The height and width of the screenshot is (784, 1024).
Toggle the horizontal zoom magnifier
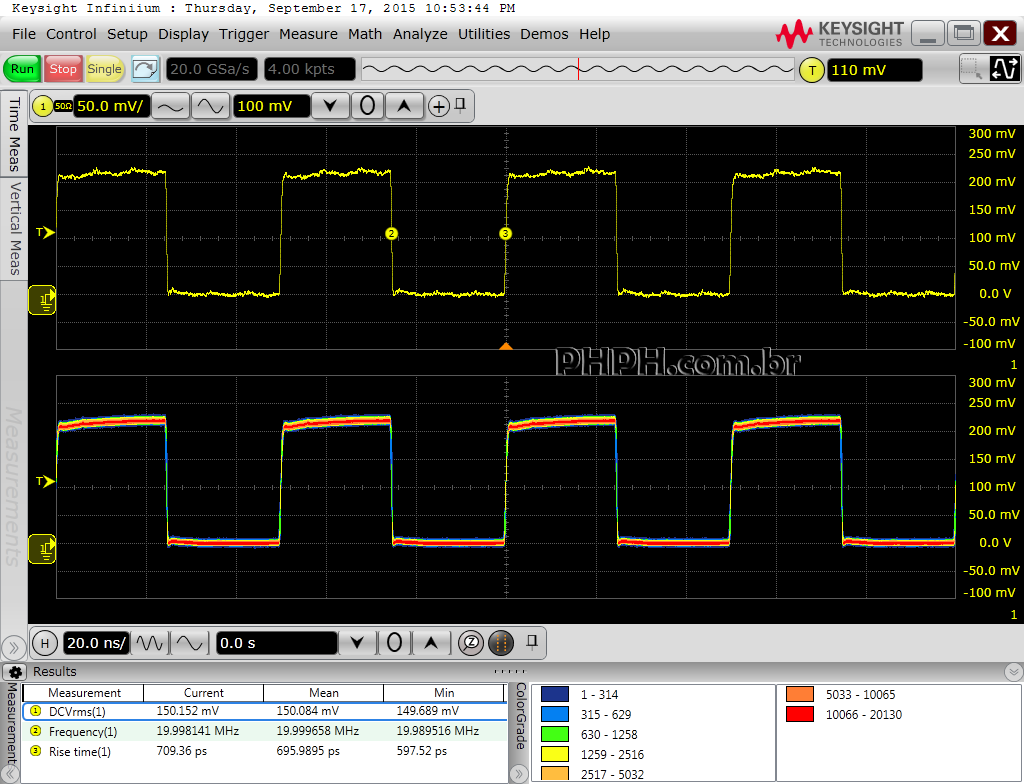pos(472,642)
